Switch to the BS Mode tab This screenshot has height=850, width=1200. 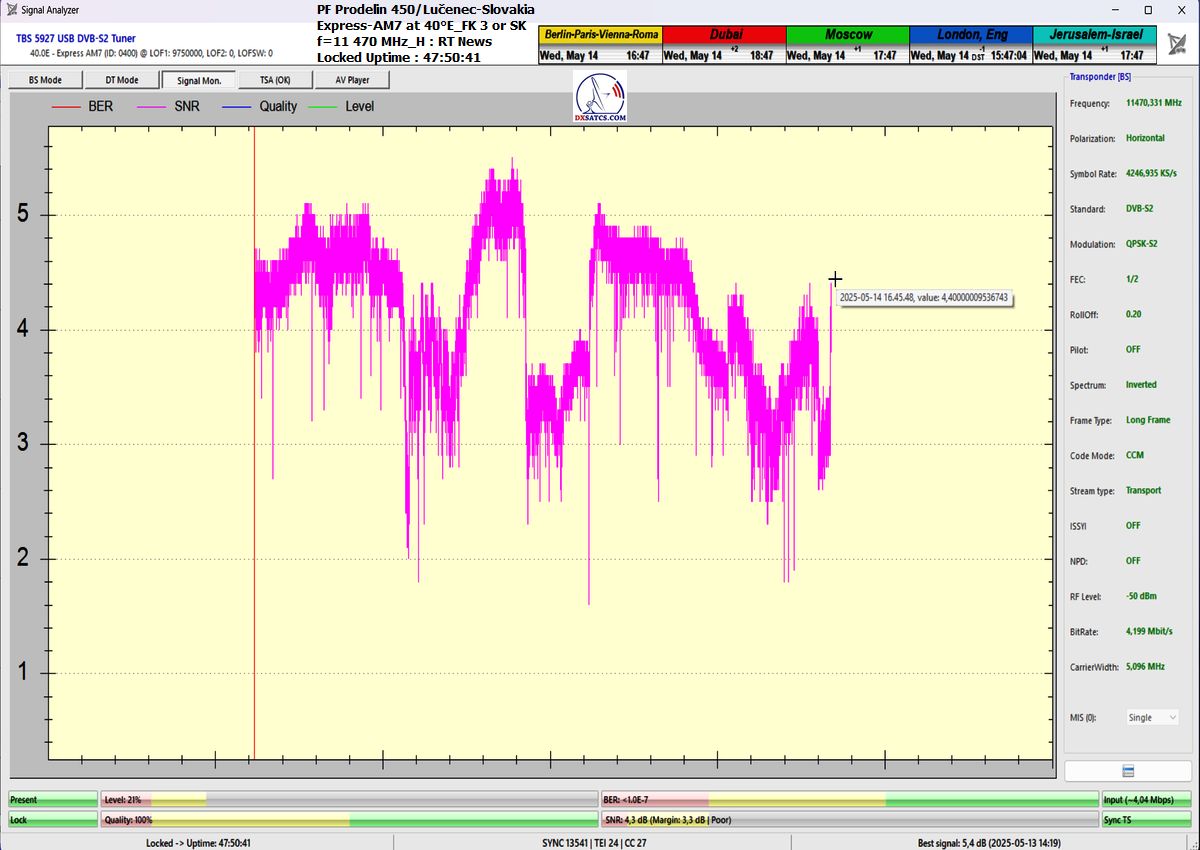[x=43, y=80]
